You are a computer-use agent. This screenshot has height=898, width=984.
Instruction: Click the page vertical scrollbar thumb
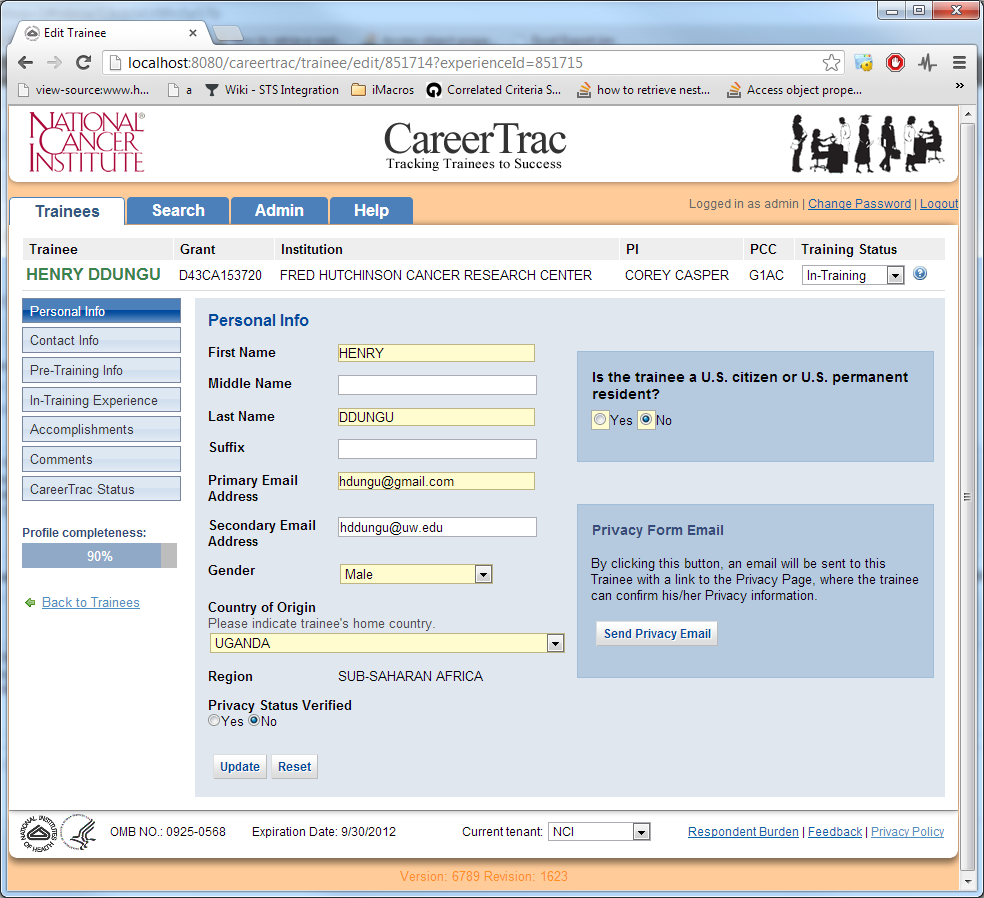[x=967, y=496]
